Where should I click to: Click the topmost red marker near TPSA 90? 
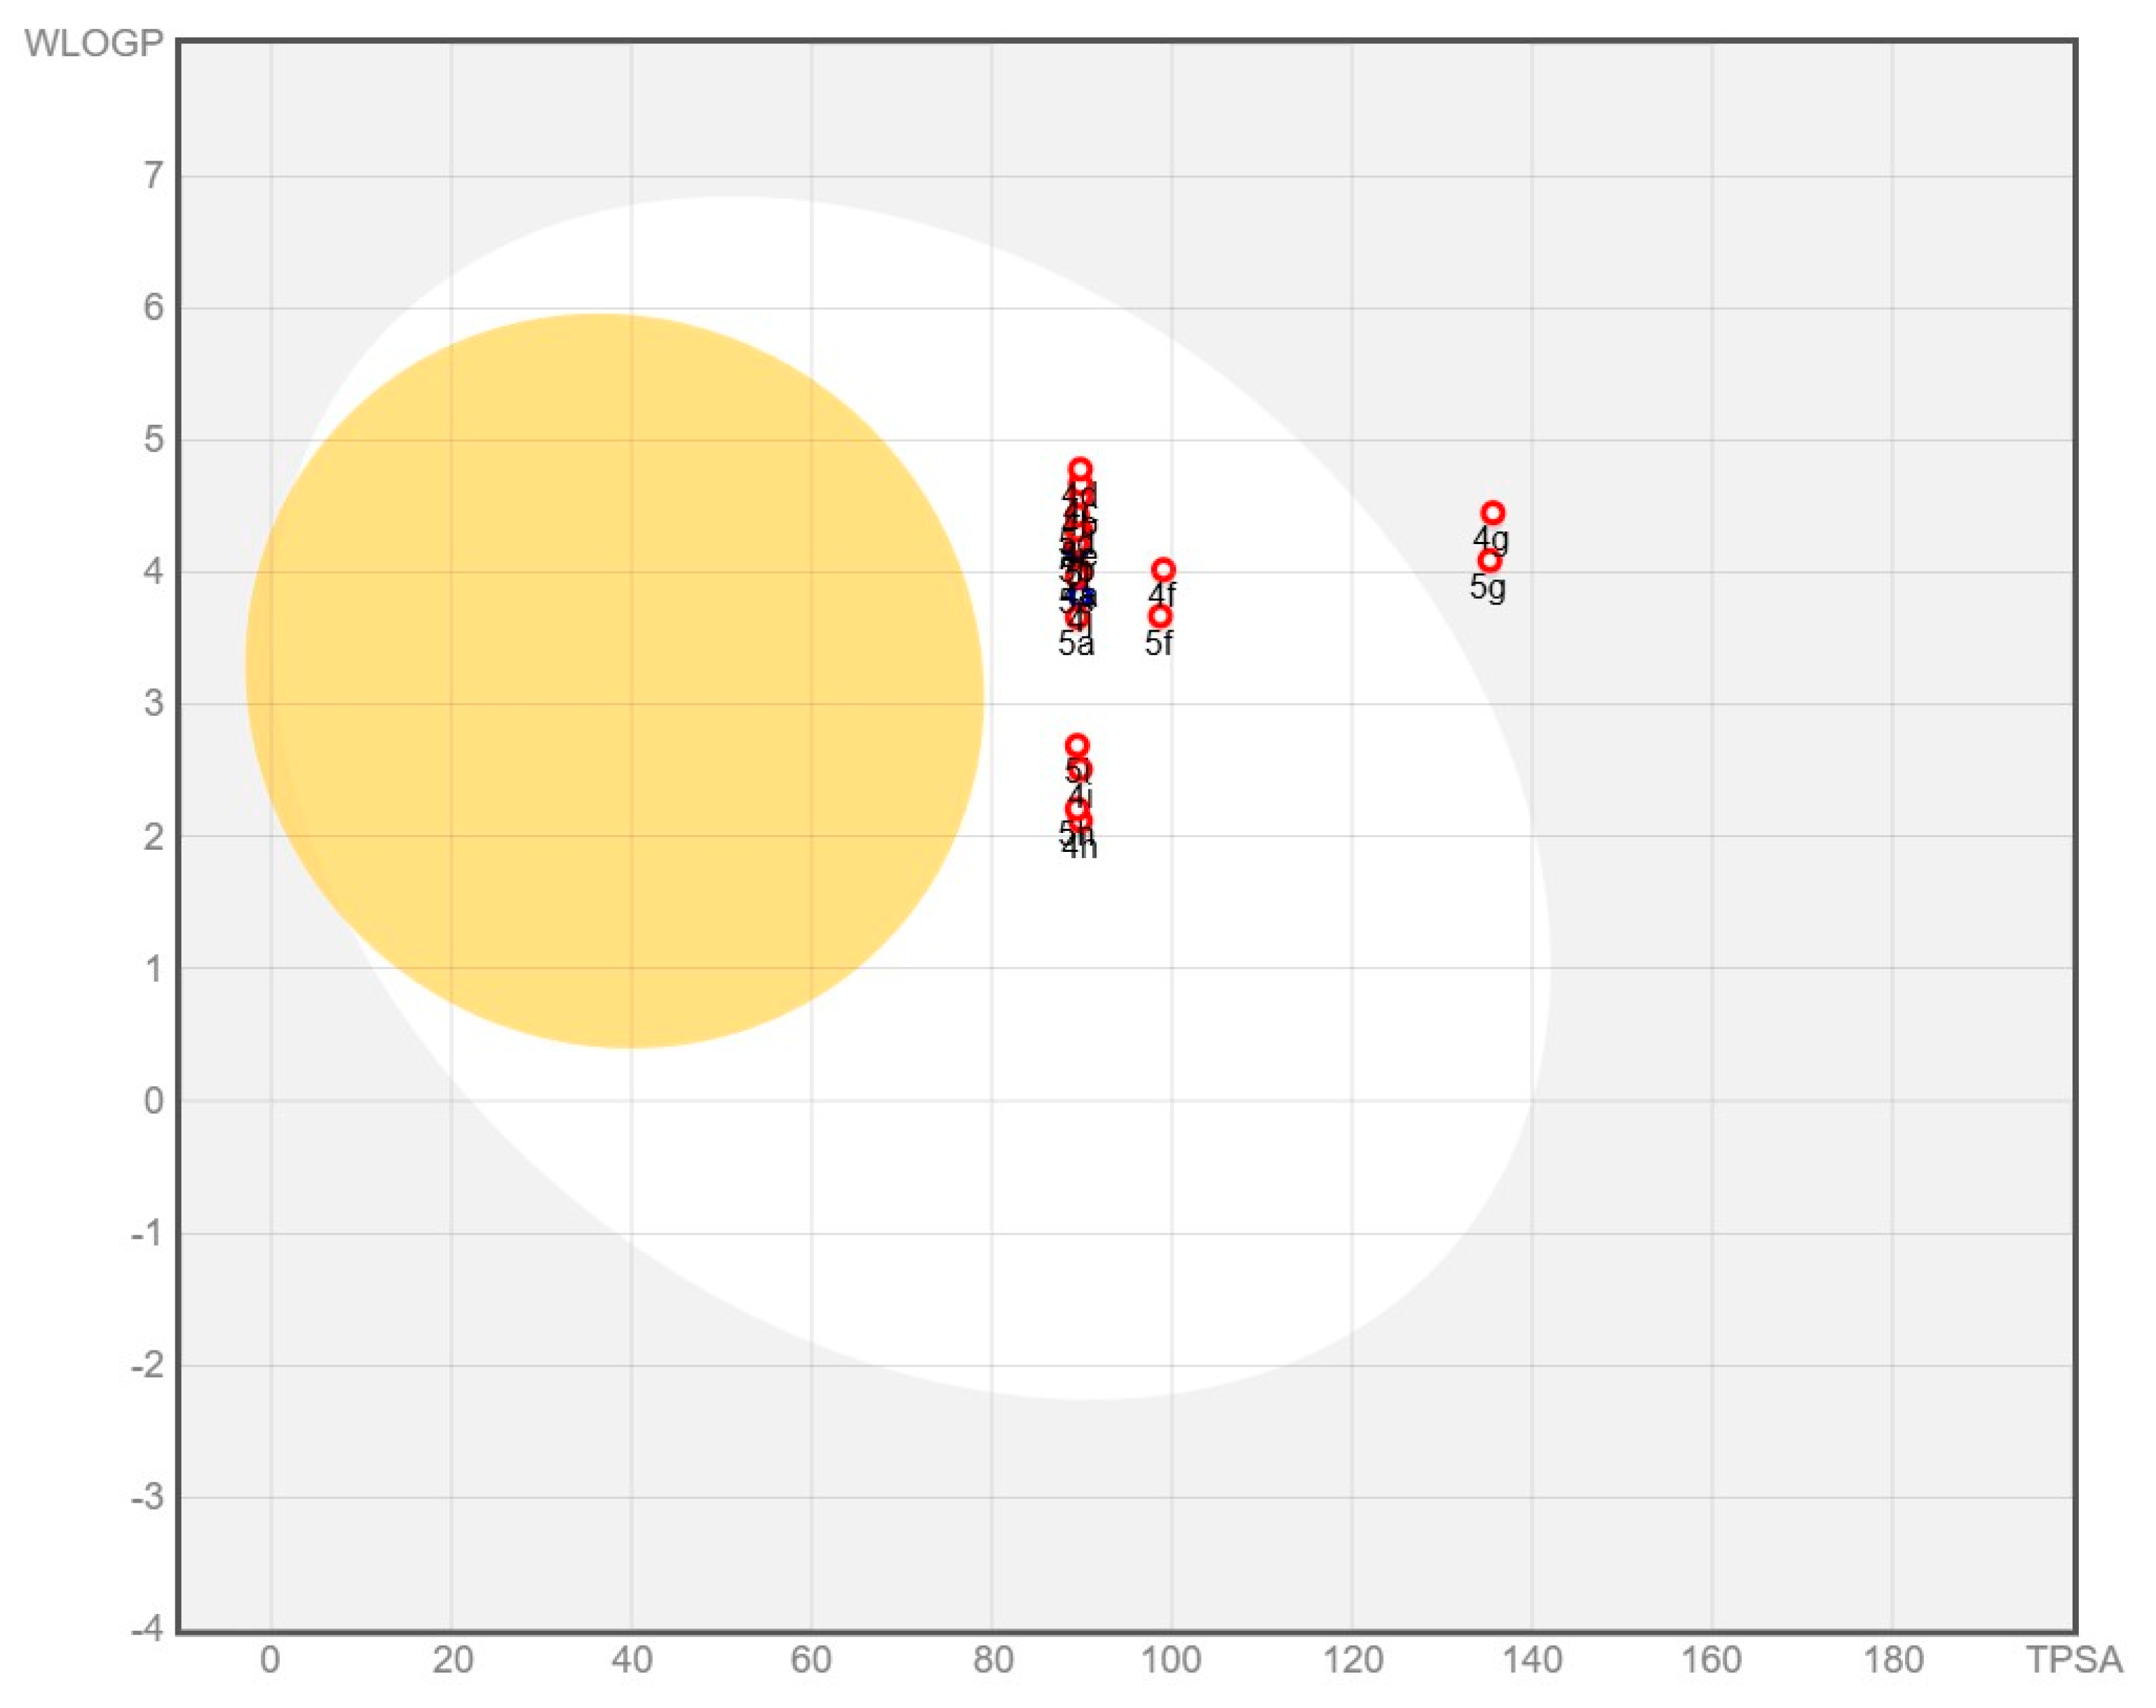[1080, 469]
